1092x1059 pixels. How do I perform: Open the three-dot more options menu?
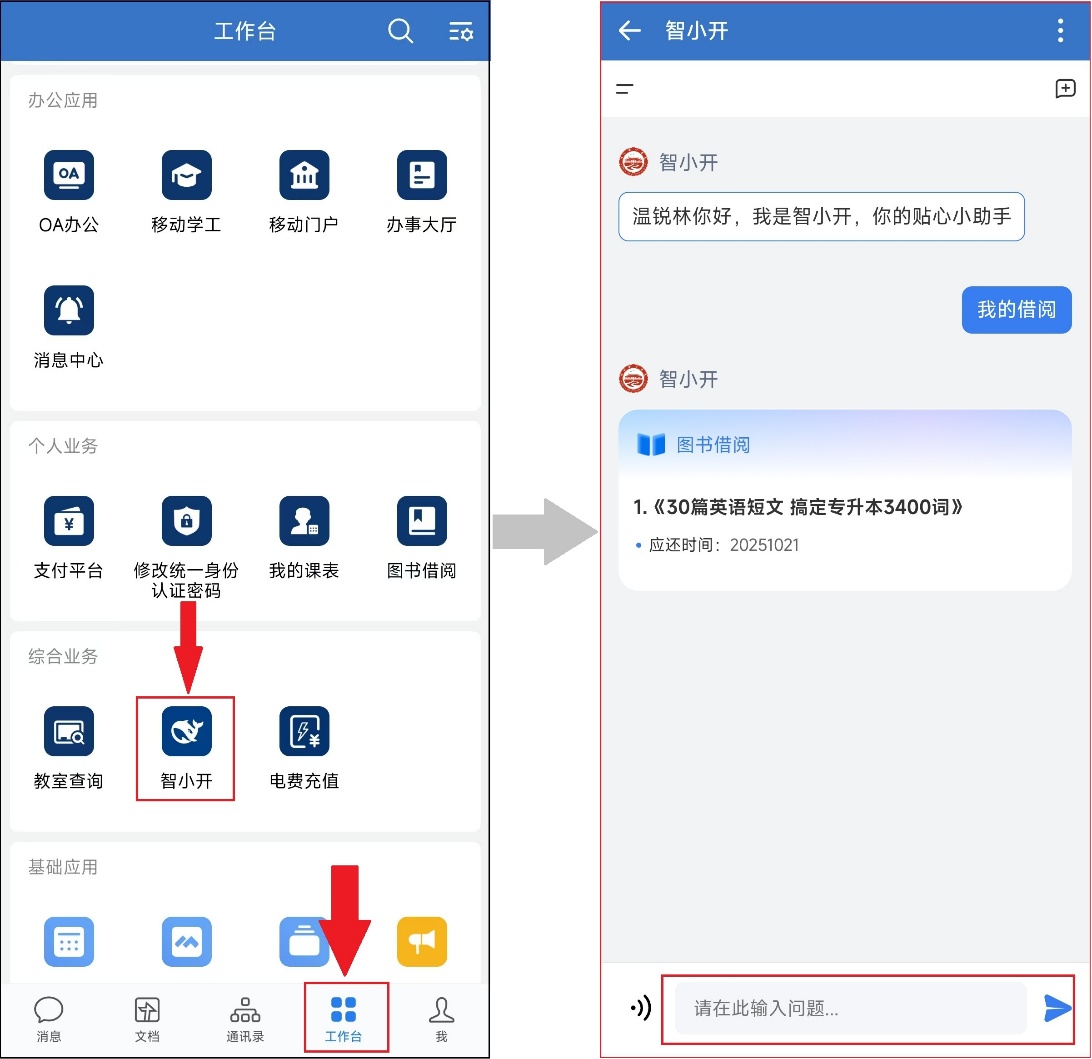[1060, 30]
